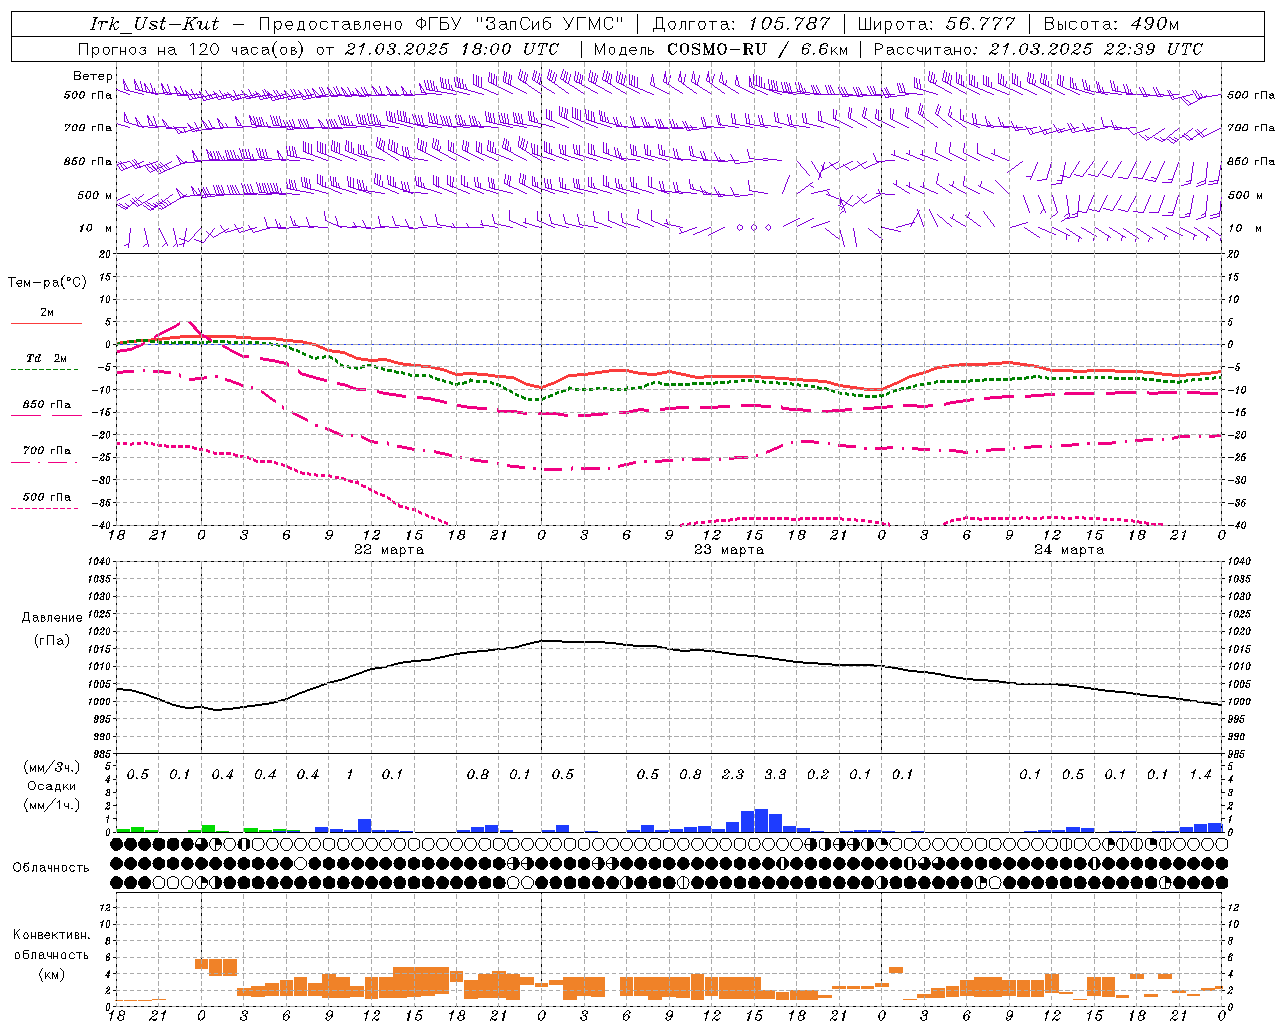Viewport: 1280px width, 1024px height.
Task: Select the model label COSMO-RU / 6.6км
Action: (757, 49)
